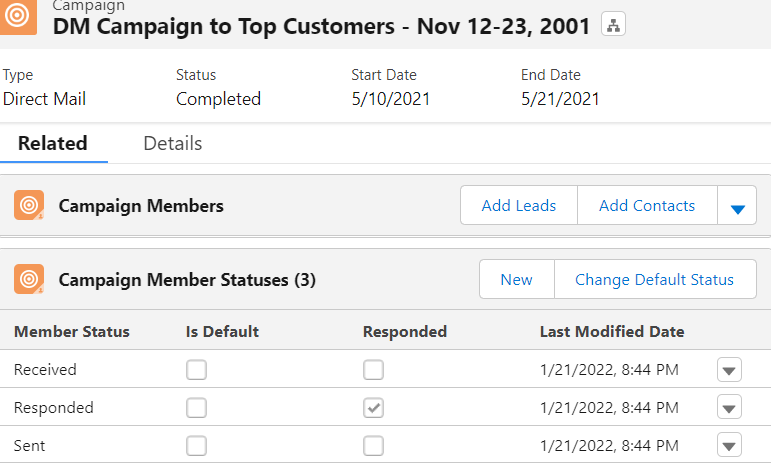771x464 pixels.
Task: Open the row actions menu for Responded
Action: [x=729, y=407]
